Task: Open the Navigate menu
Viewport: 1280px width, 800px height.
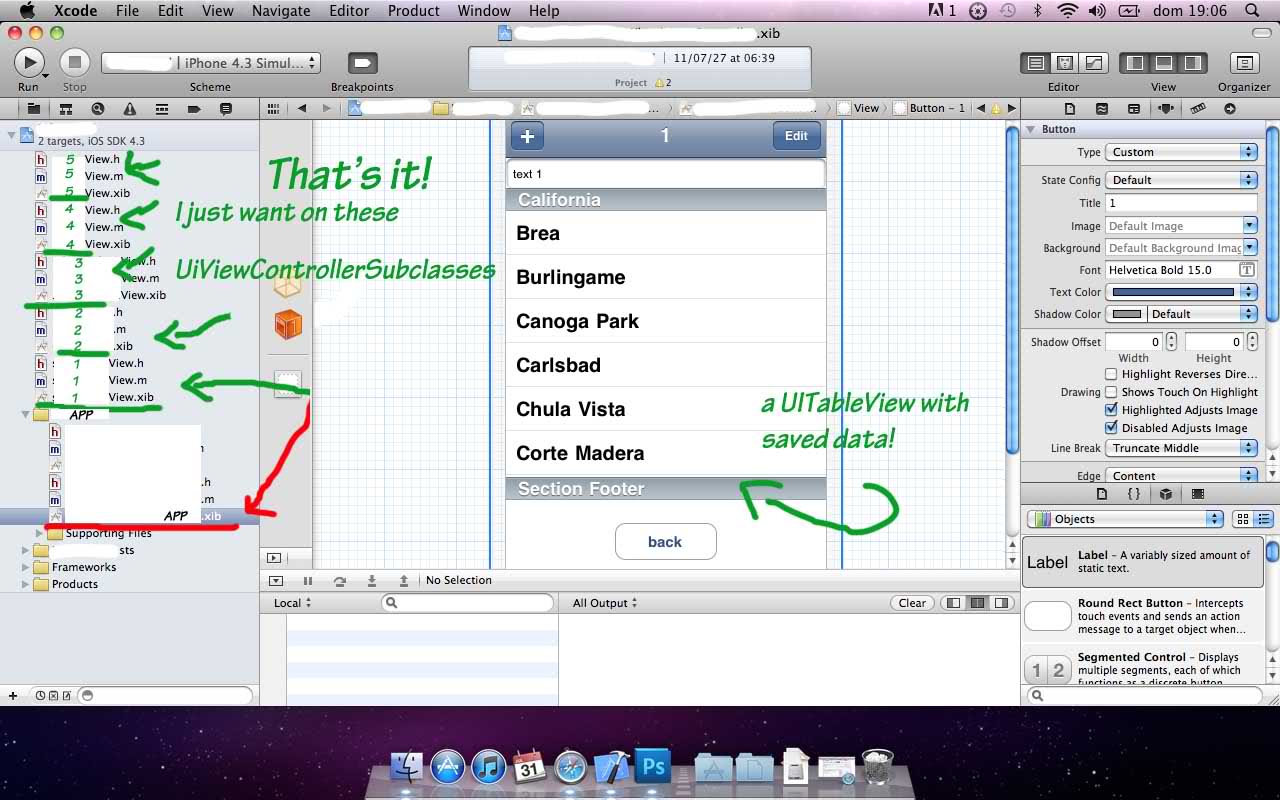Action: (281, 11)
